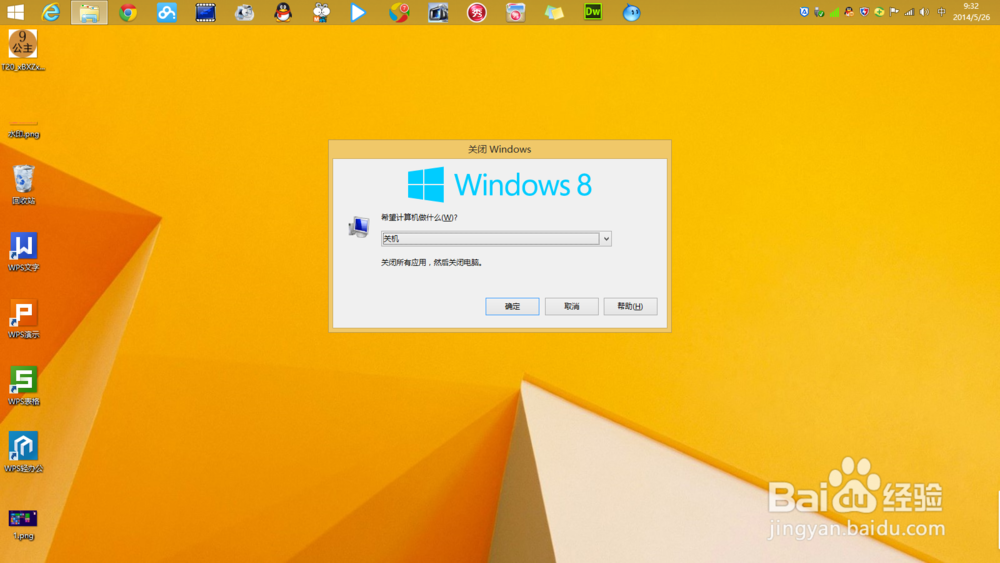Click text 关闭所有应用，然后关闭电脑。
This screenshot has width=1000, height=563.
click(432, 262)
